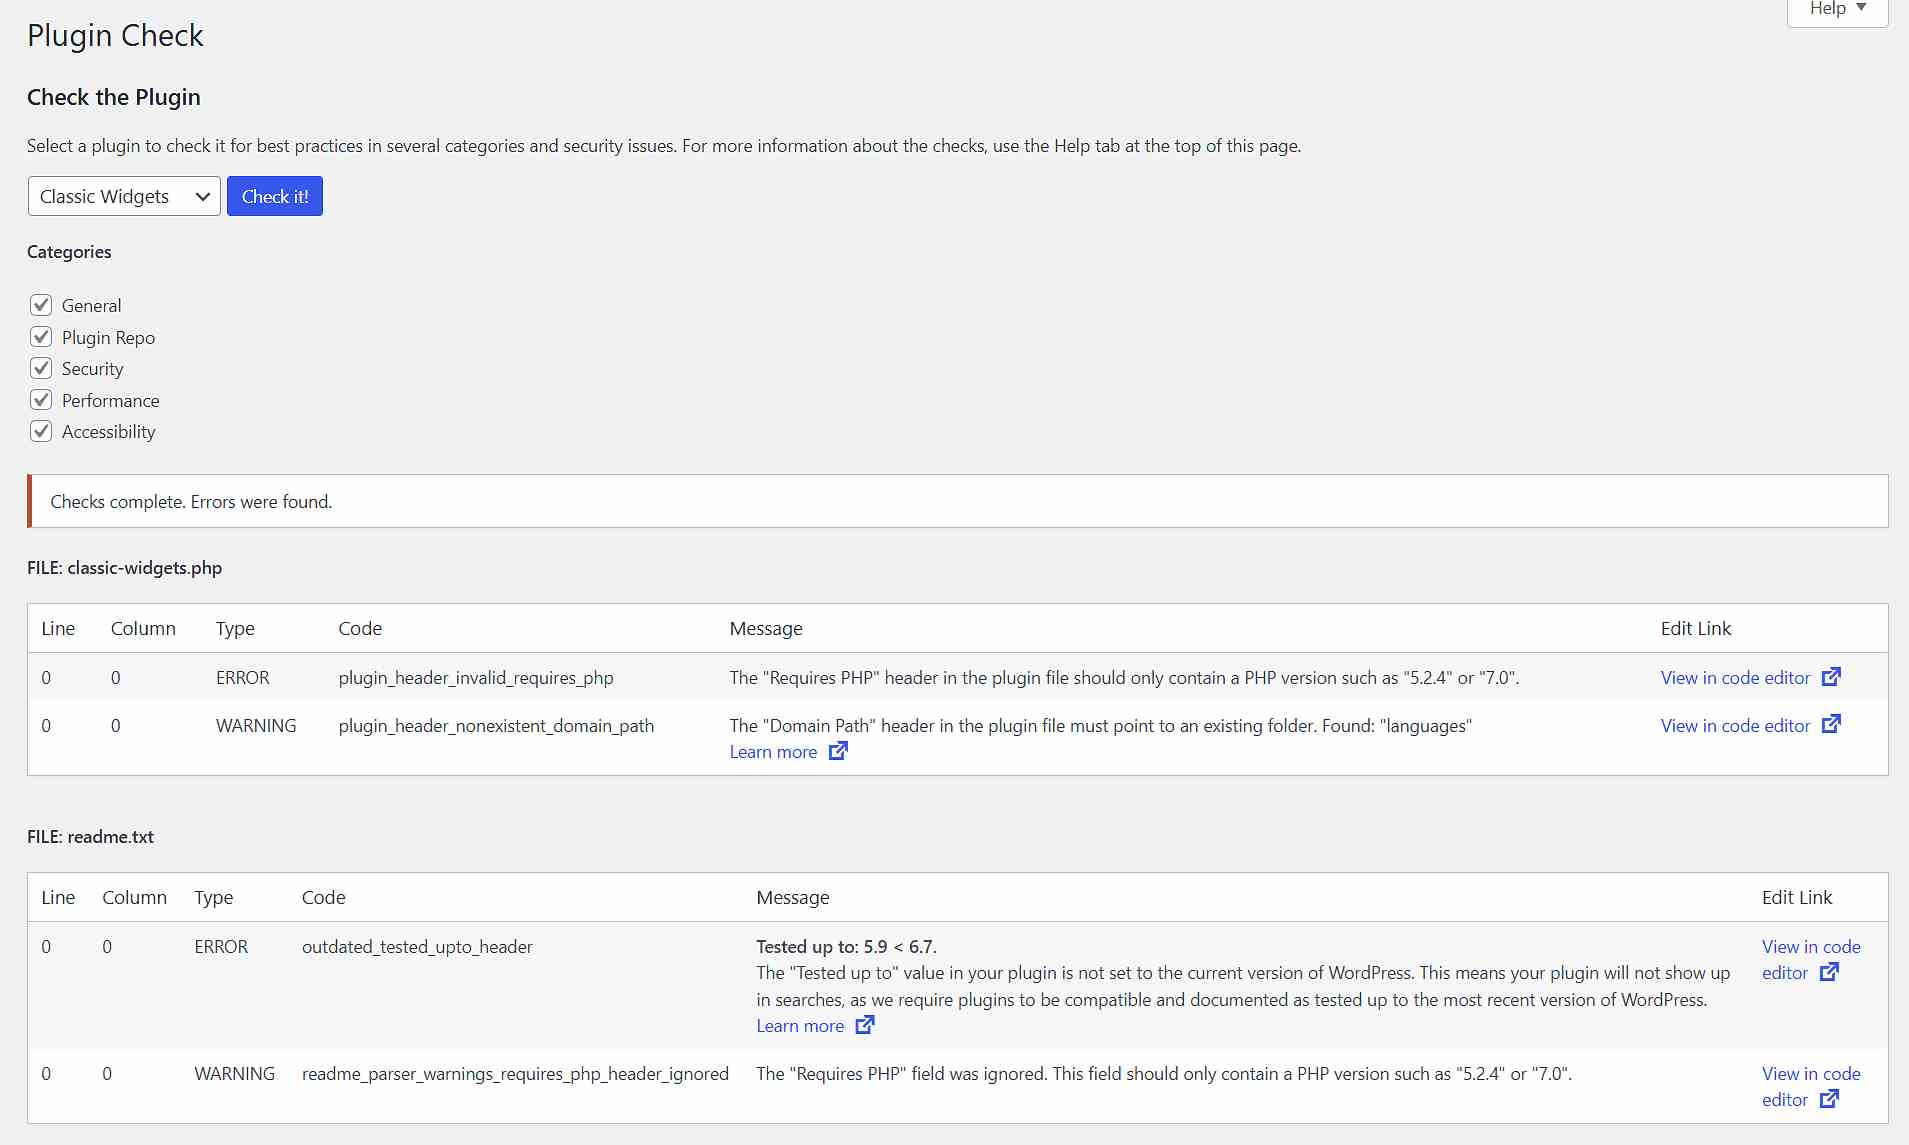1909x1145 pixels.
Task: Click external icon beside Domain Path Learn more
Action: click(838, 751)
